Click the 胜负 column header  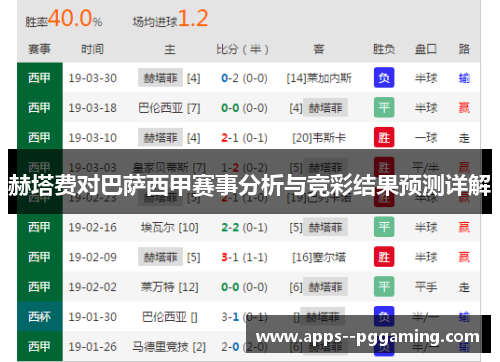[x=384, y=49]
